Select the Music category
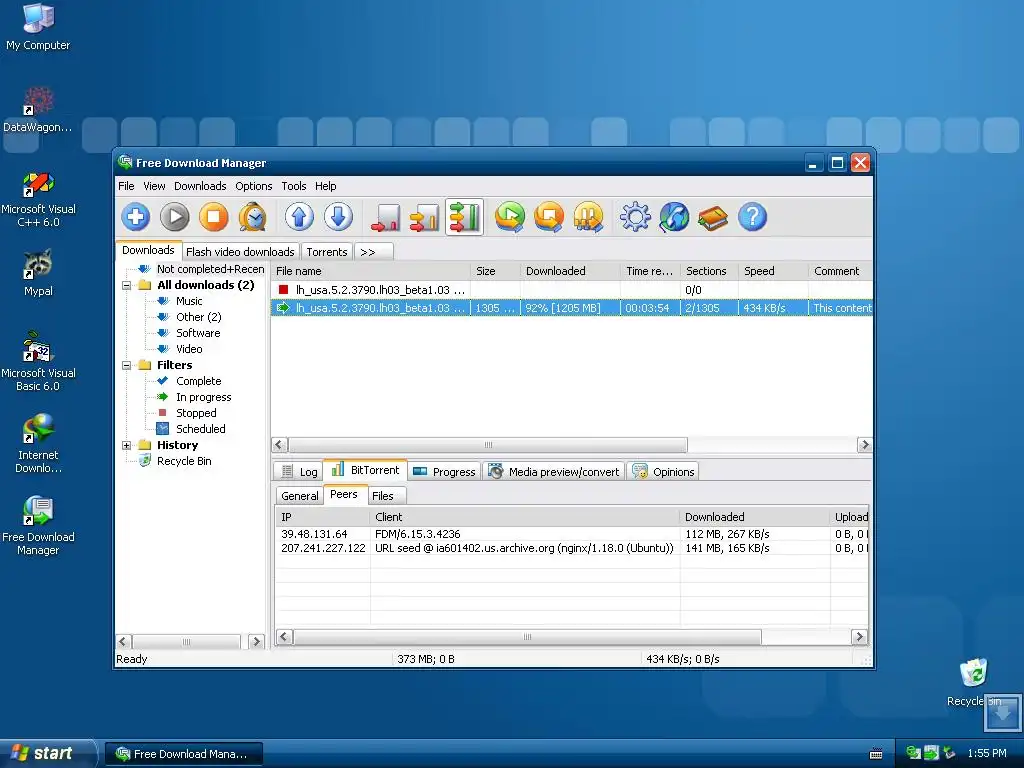1024x768 pixels. point(189,301)
